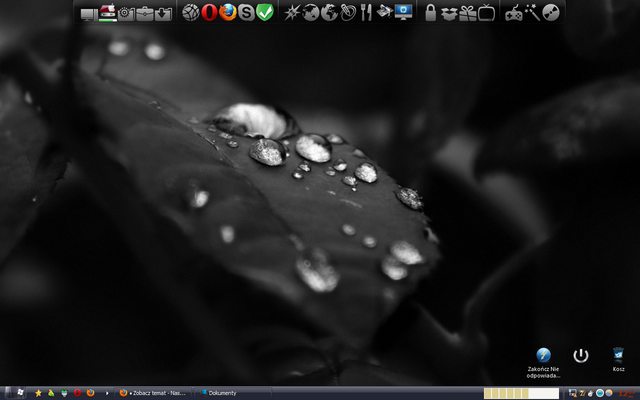The width and height of the screenshot is (640, 400).
Task: Open 'Zakończ Nie odpowiada...' desktop shortcut
Action: tap(543, 356)
